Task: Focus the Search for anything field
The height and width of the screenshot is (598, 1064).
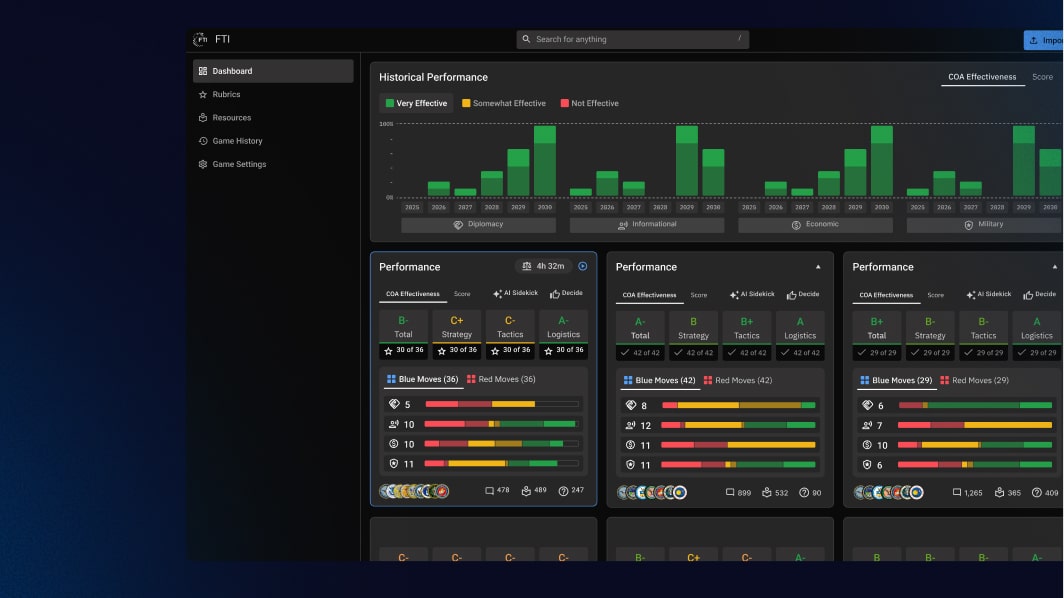Action: (632, 39)
